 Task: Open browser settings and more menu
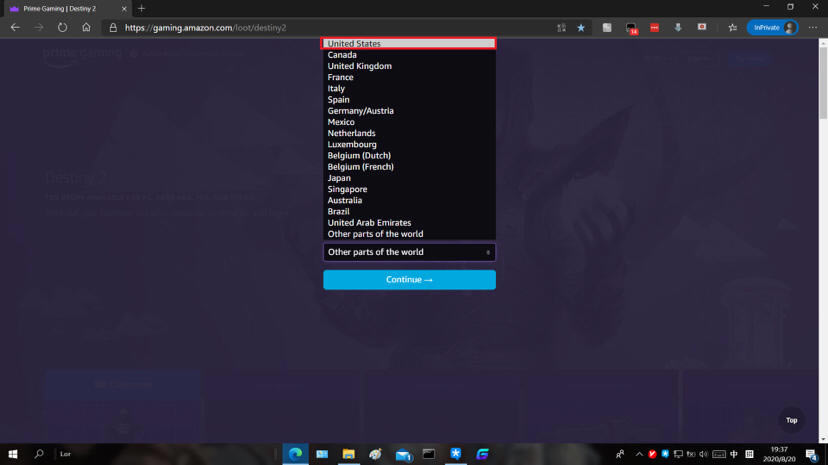[x=813, y=27]
